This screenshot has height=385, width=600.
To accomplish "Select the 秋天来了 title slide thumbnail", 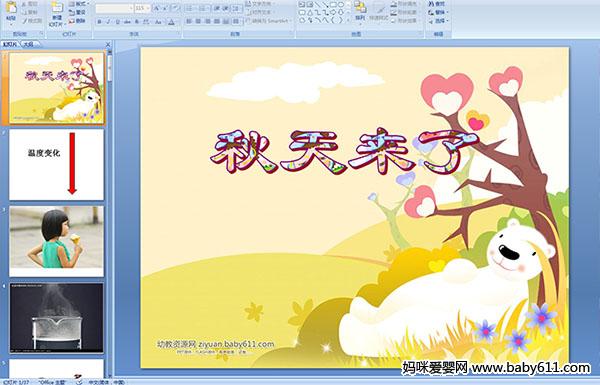I will pyautogui.click(x=56, y=88).
